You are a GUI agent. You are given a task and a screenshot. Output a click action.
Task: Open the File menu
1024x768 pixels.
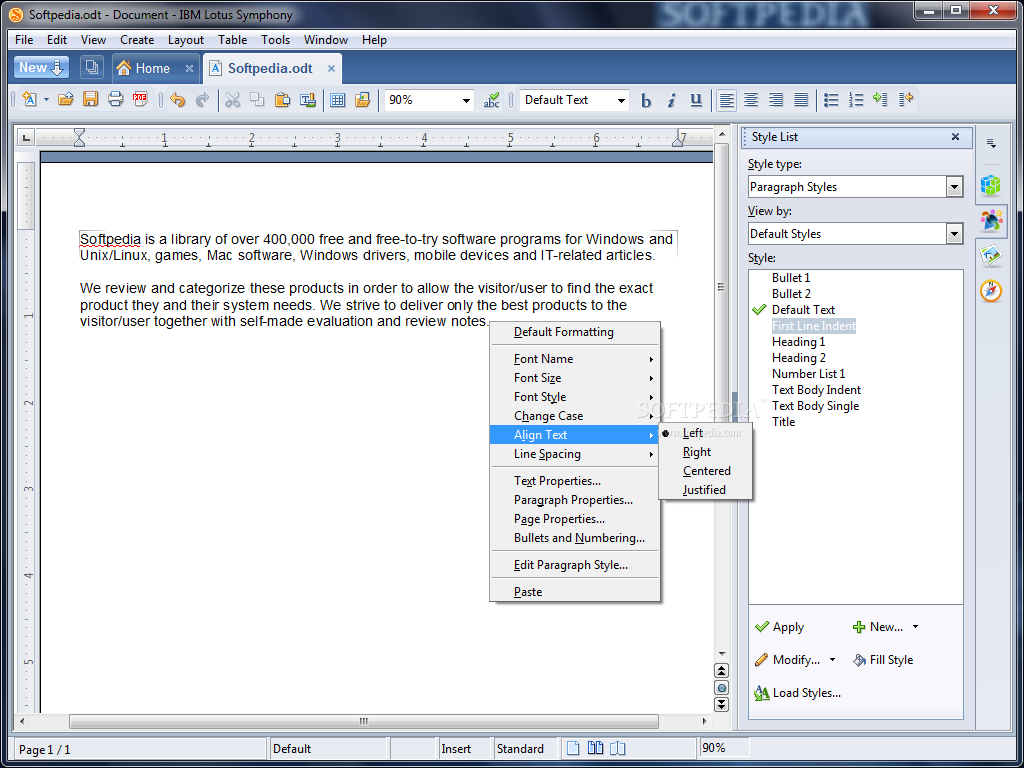click(24, 40)
